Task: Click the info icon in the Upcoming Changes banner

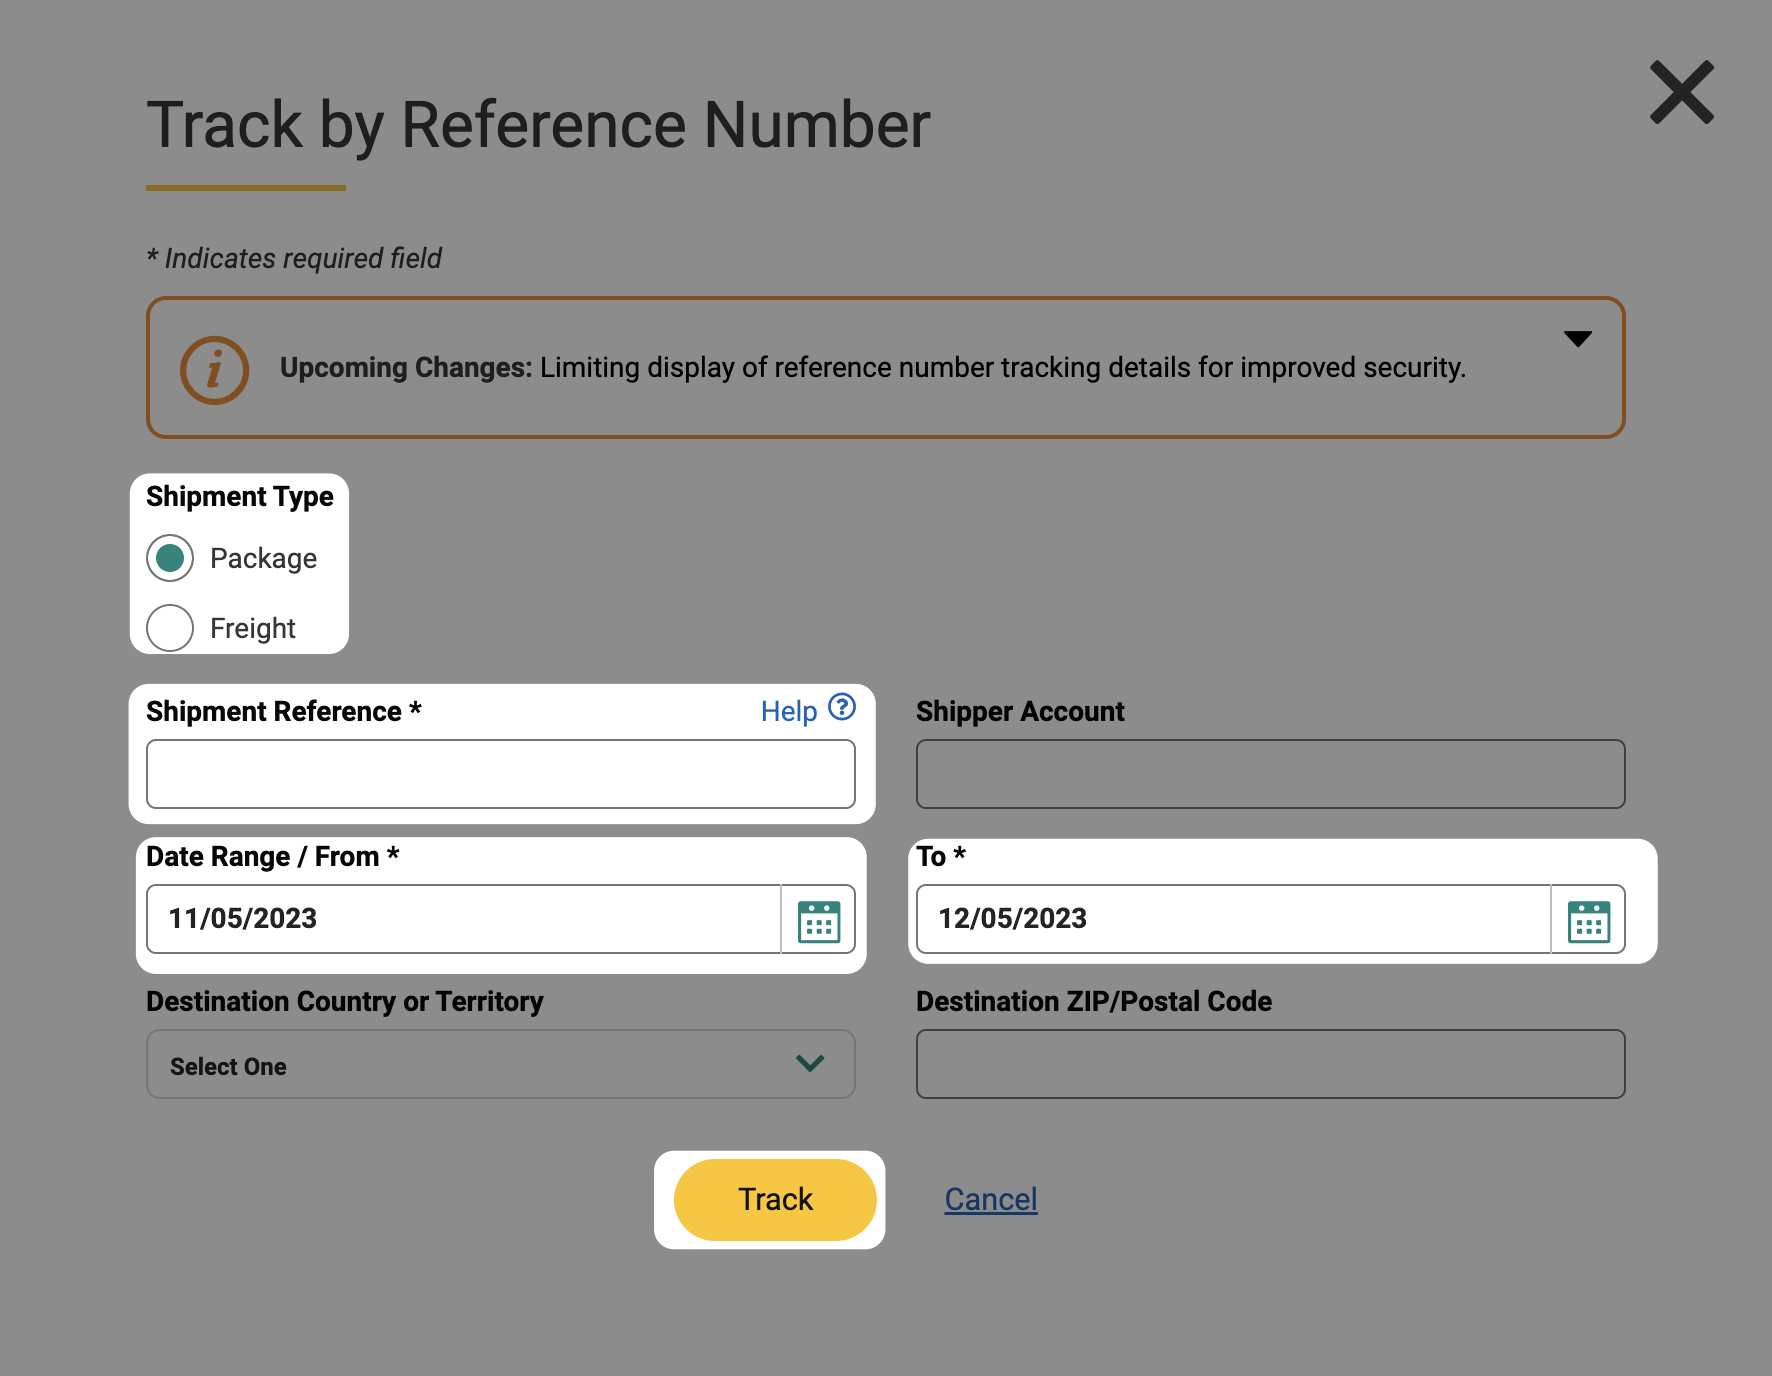Action: (214, 370)
